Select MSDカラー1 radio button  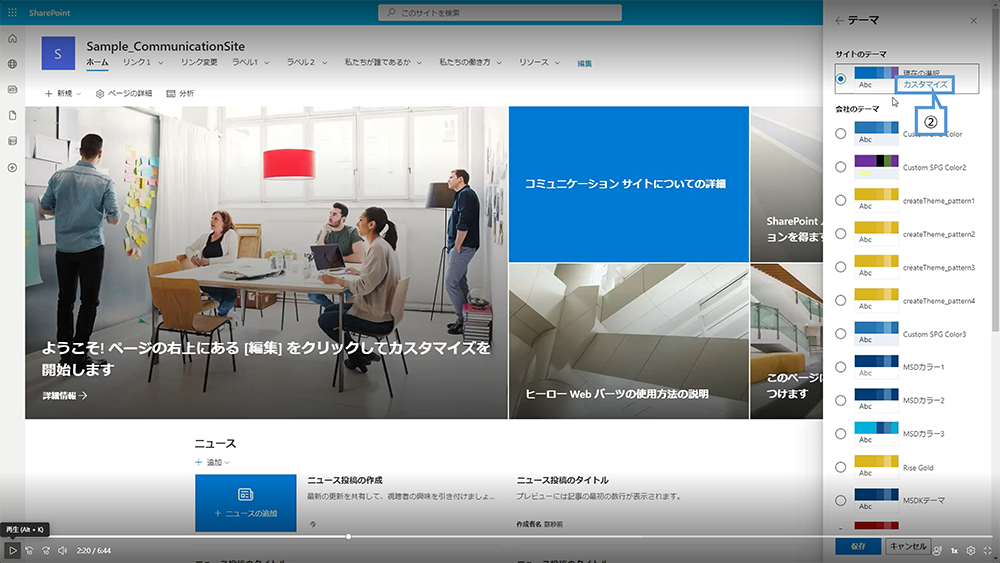tap(841, 367)
